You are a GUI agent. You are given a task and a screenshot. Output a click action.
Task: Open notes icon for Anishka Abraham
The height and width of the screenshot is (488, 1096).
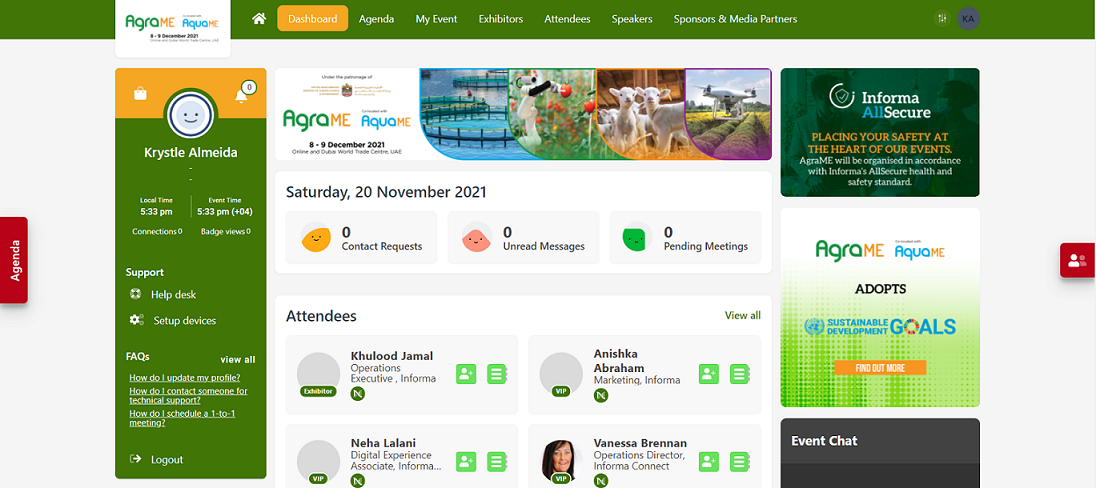click(740, 374)
